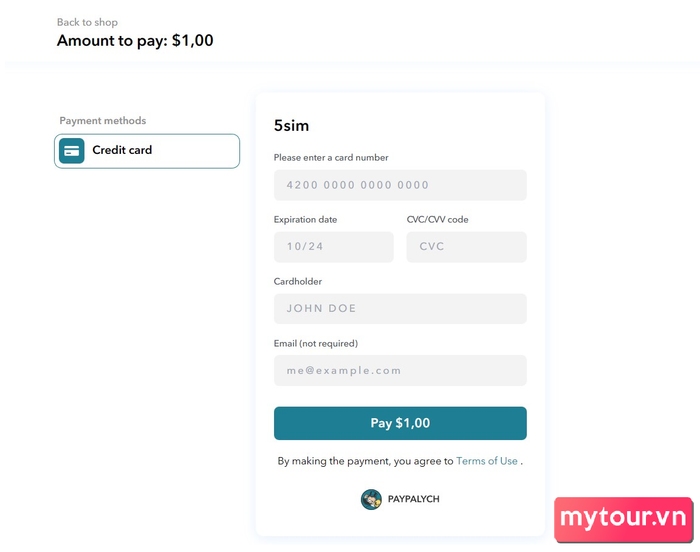Go back via Back to shop
Image resolution: width=700 pixels, height=552 pixels.
pyautogui.click(x=88, y=22)
